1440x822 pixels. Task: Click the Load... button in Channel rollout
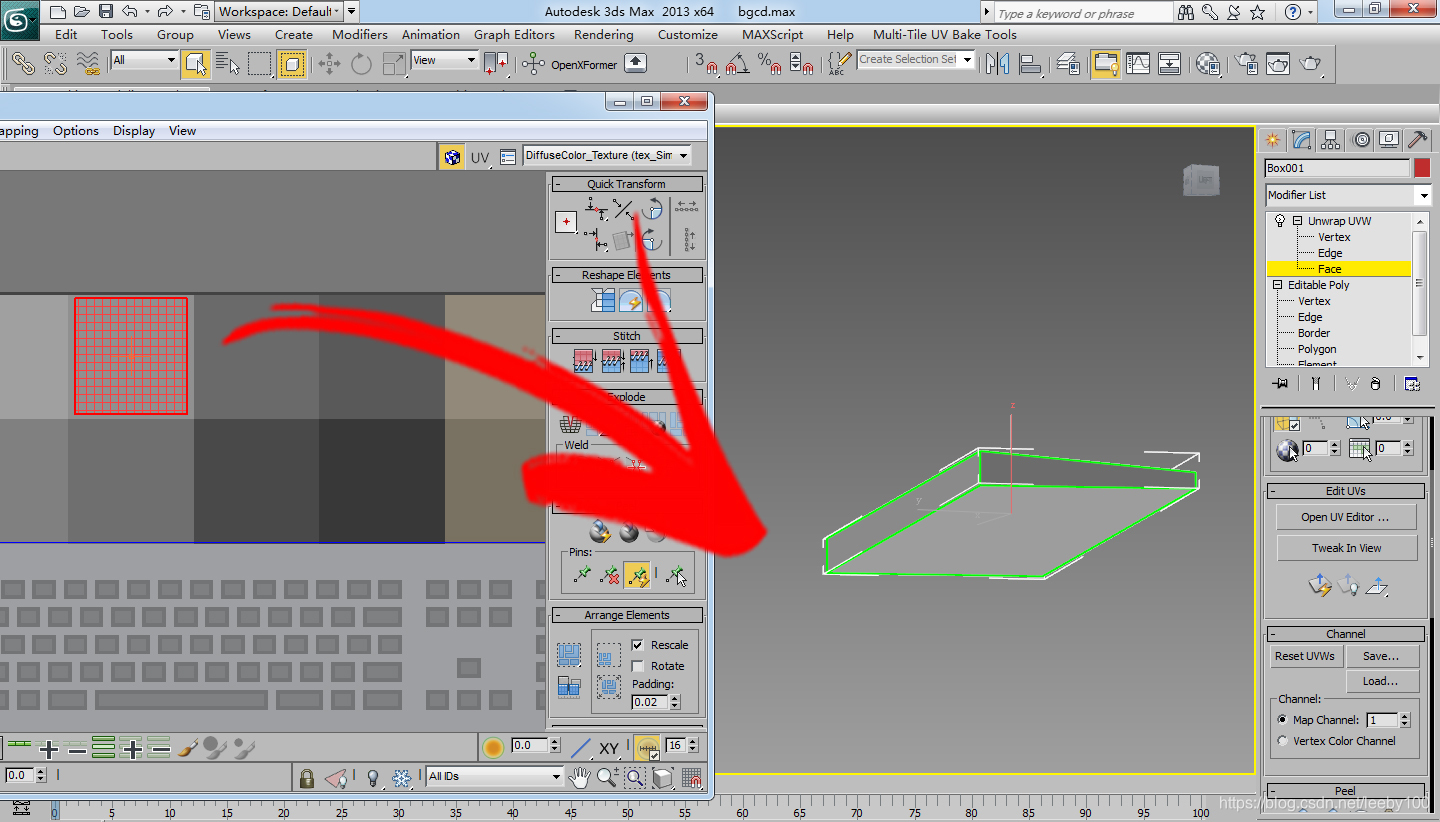click(1381, 681)
